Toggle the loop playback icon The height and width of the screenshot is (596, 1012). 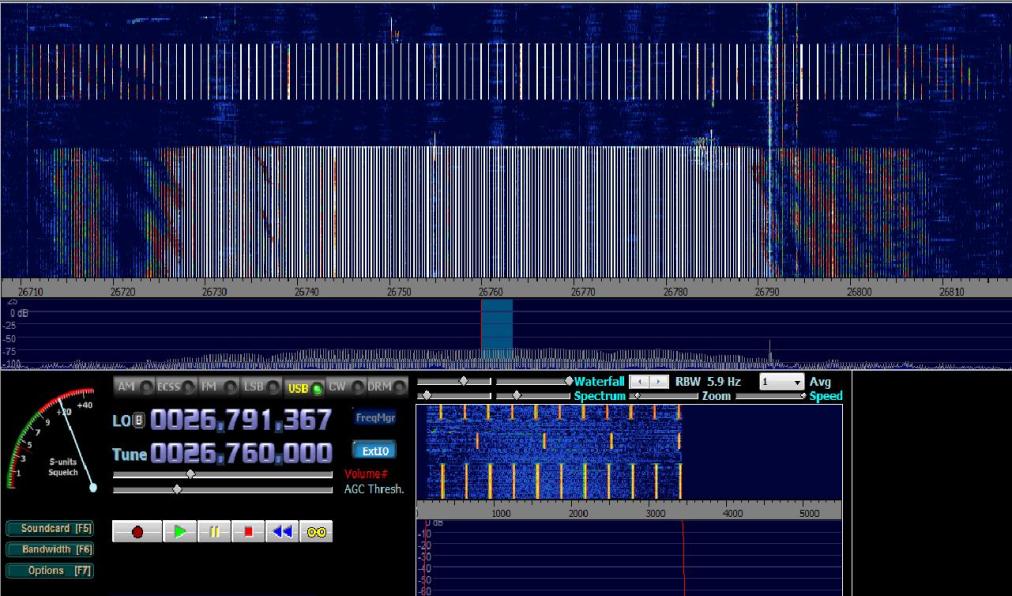click(316, 532)
